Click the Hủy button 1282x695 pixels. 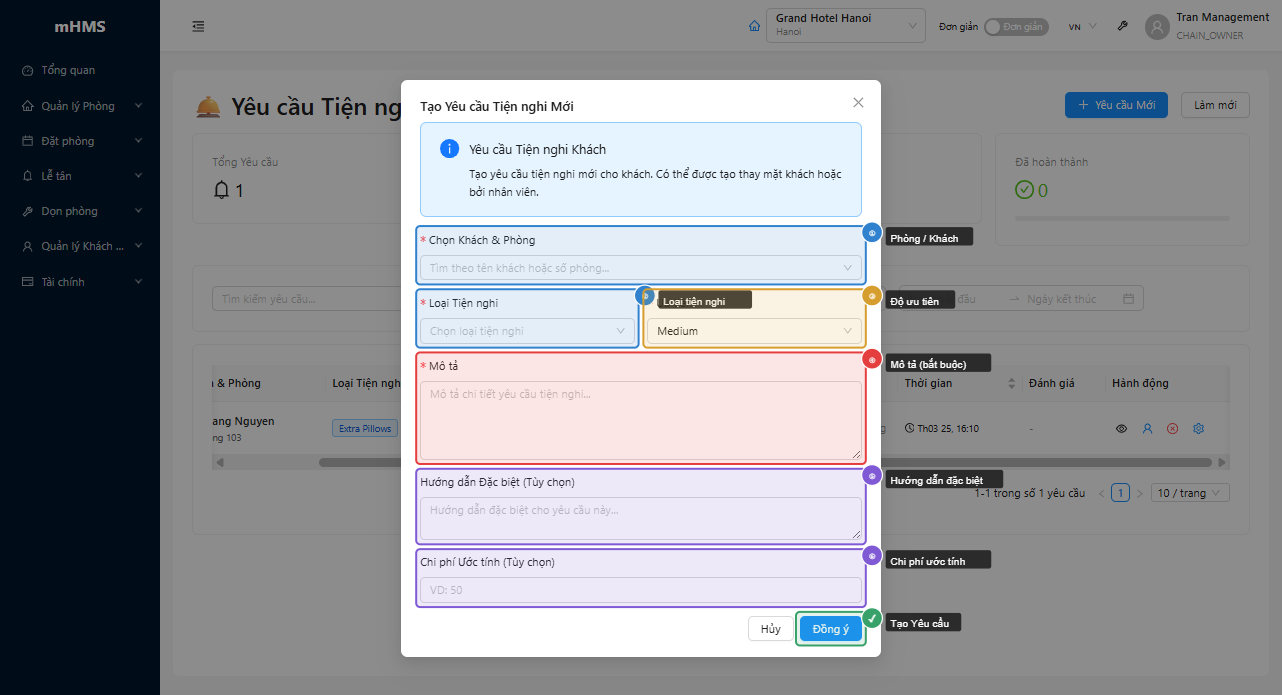pyautogui.click(x=770, y=629)
